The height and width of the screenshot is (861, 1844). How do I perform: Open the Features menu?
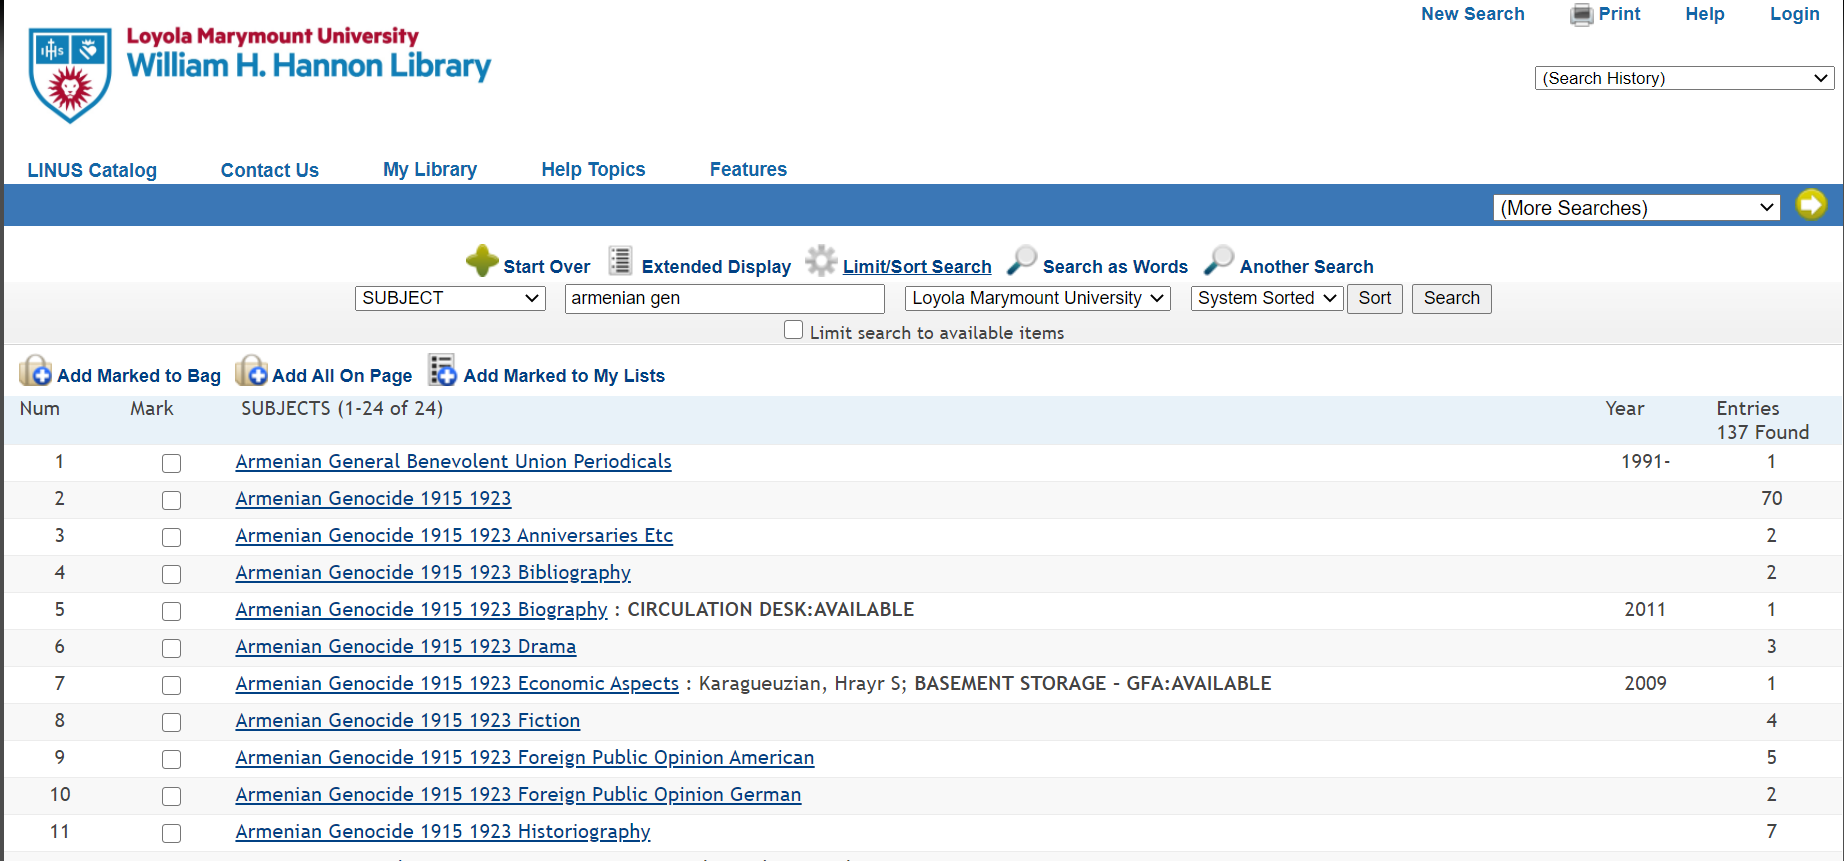(x=748, y=170)
